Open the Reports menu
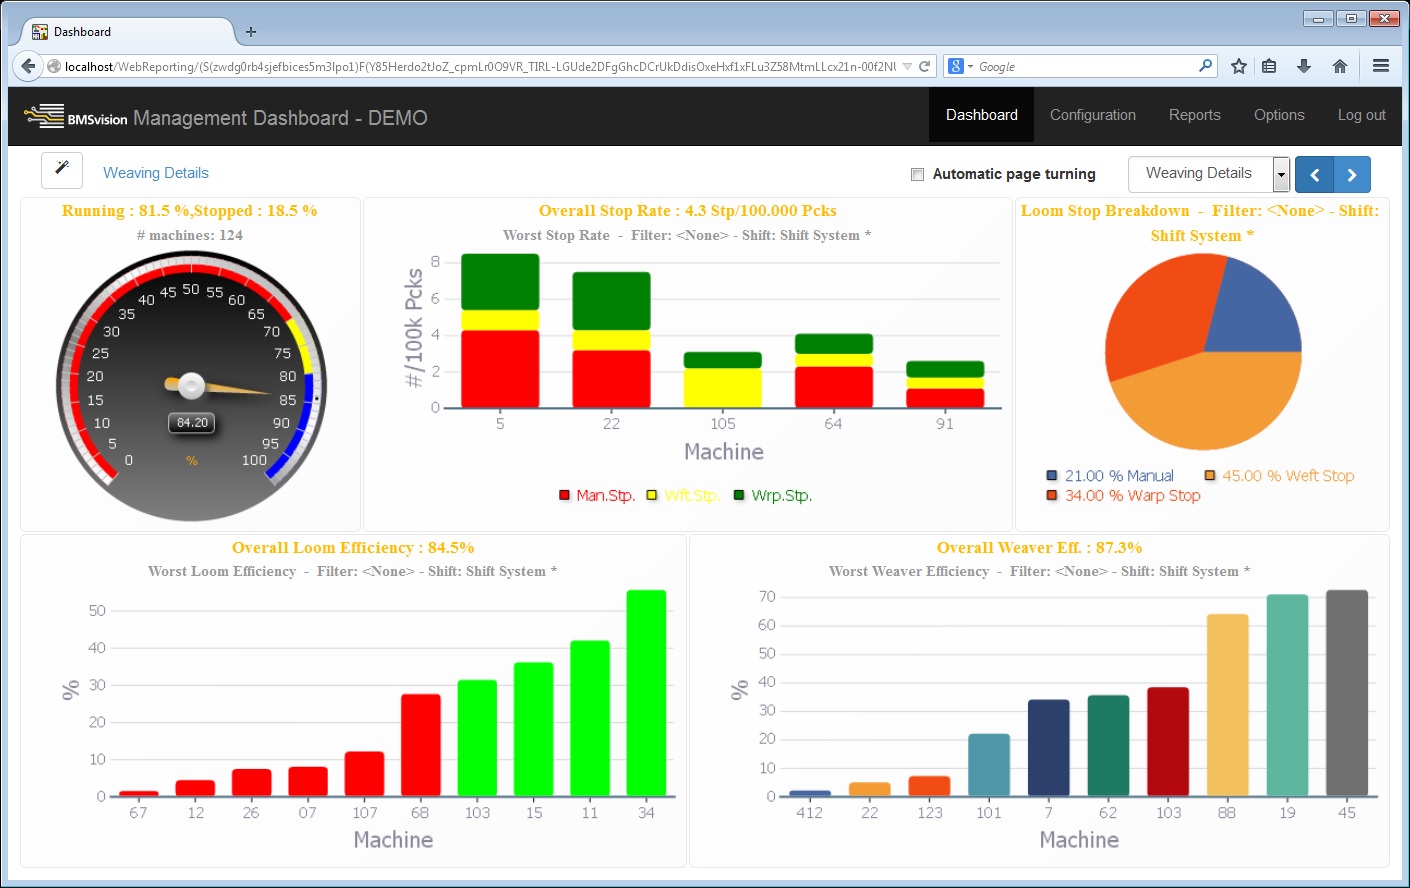Screen dimensions: 1410x888 [x=1195, y=116]
